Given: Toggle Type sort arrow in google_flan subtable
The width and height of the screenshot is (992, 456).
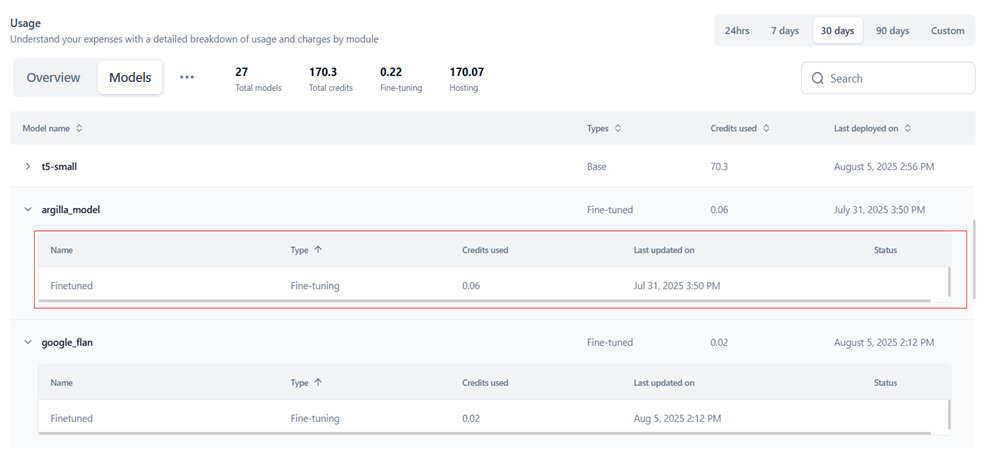Looking at the screenshot, I should click(x=318, y=383).
